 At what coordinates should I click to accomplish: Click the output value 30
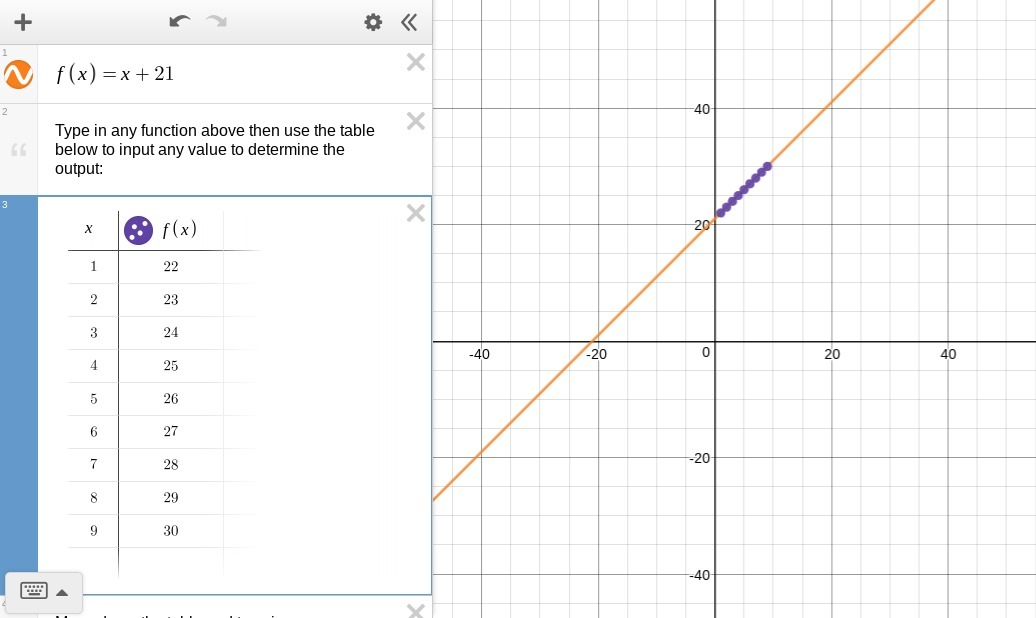coord(170,531)
